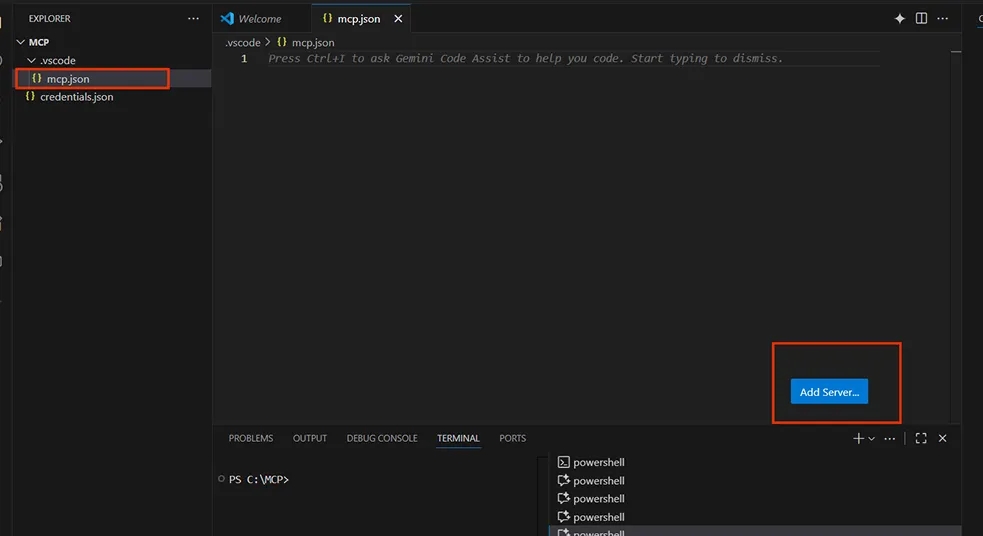Close the mcp.json editor tab
The width and height of the screenshot is (983, 536).
click(x=398, y=19)
